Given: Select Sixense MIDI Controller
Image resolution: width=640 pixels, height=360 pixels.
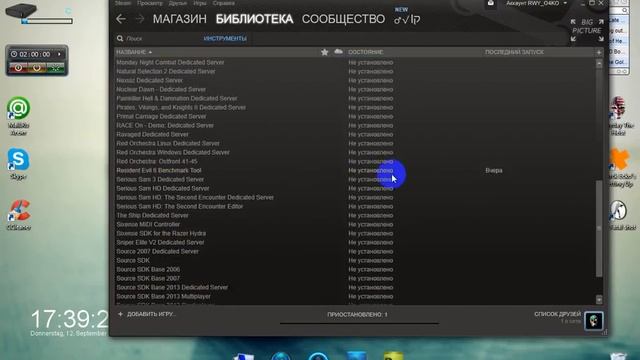Looking at the screenshot, I should click(x=148, y=224).
